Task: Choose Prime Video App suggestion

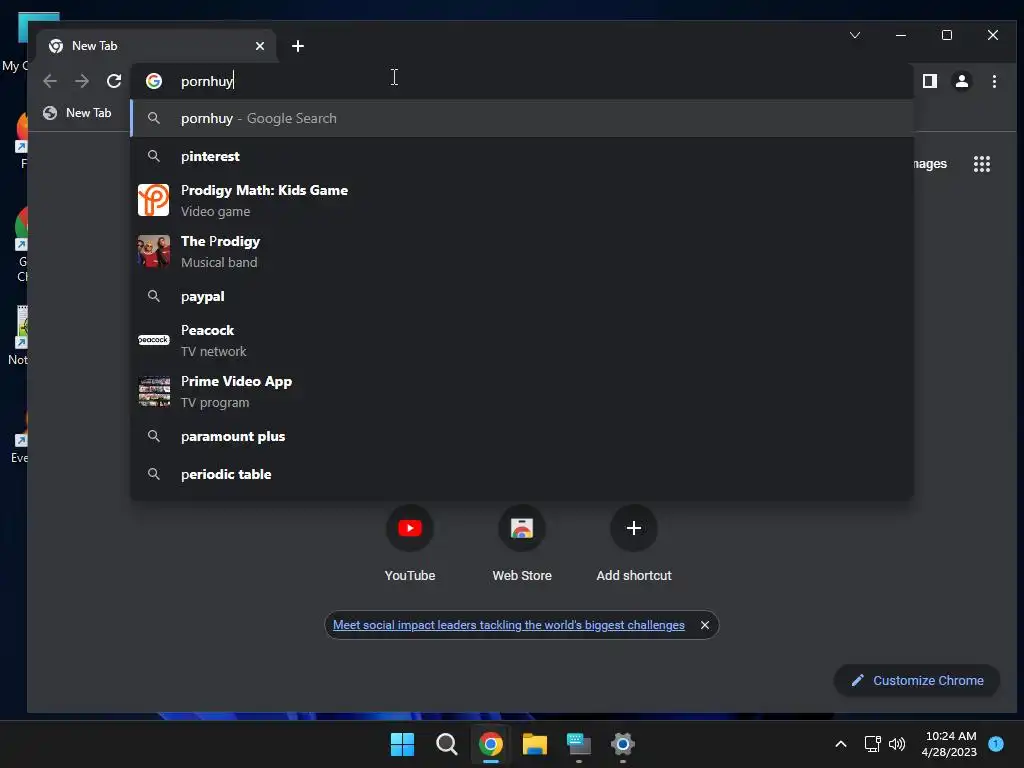Action: 522,391
